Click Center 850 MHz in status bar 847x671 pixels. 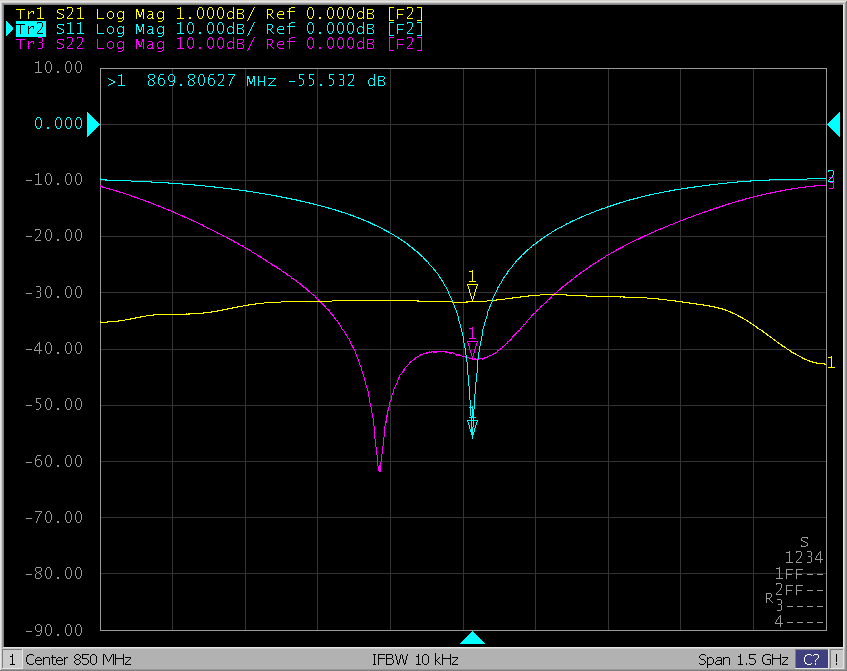78,660
